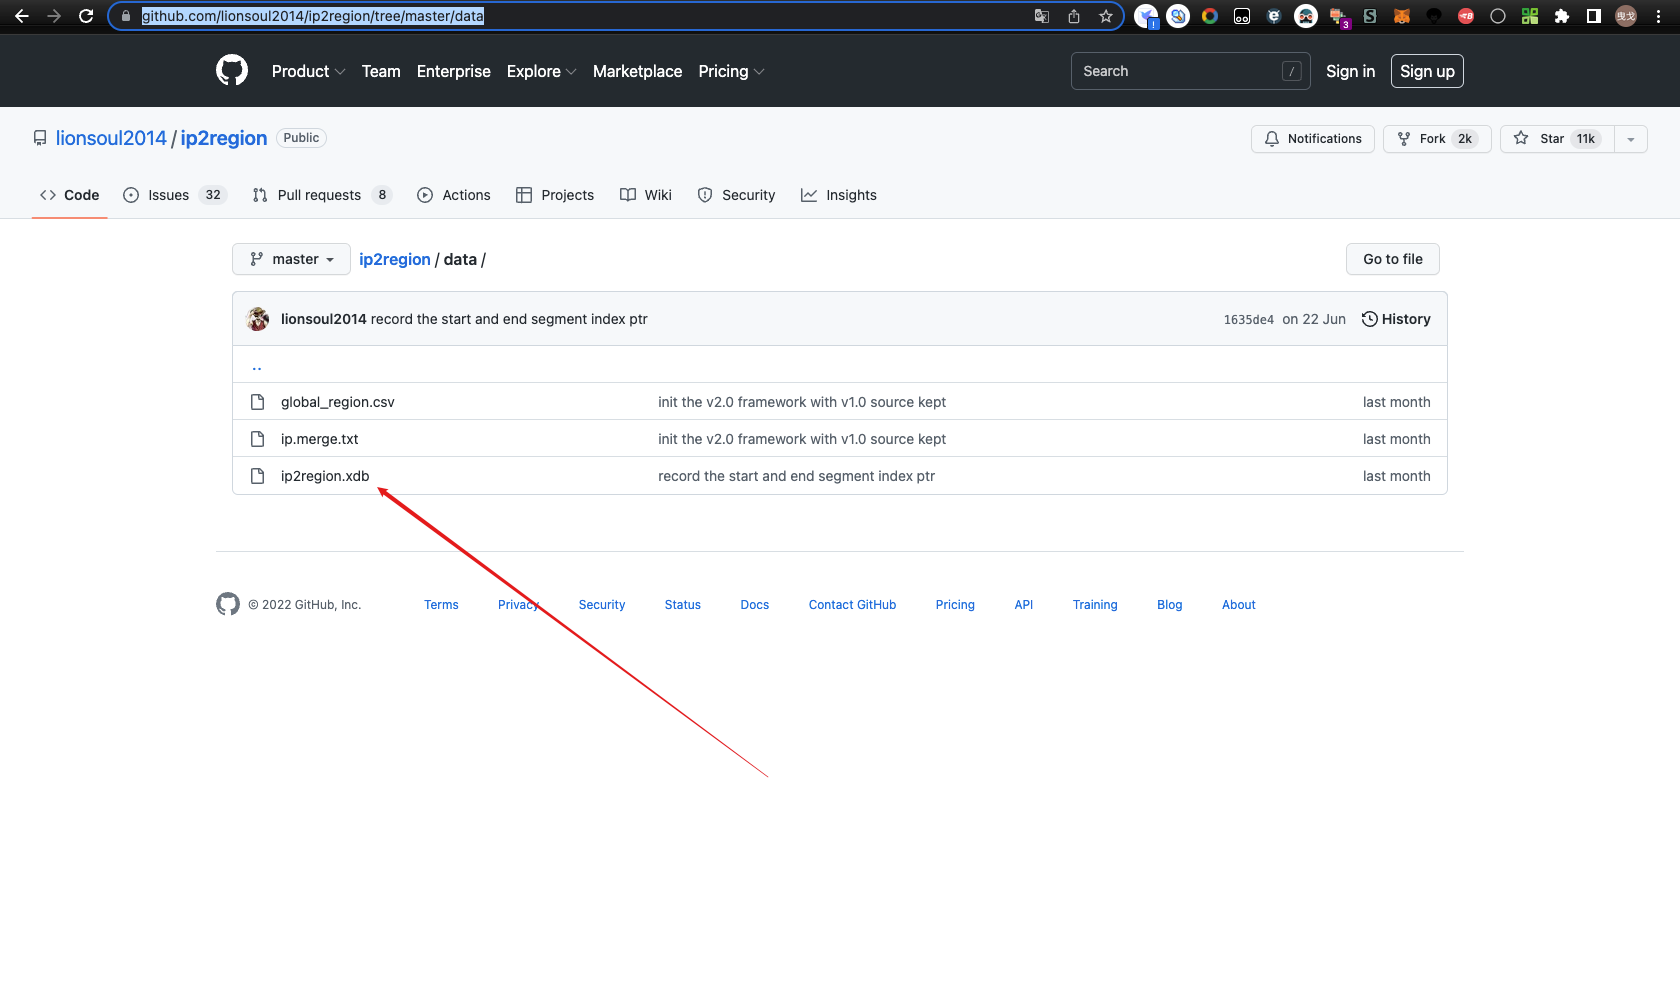Open About link in footer
Screen dimensions: 1680x1005
(x=1239, y=605)
